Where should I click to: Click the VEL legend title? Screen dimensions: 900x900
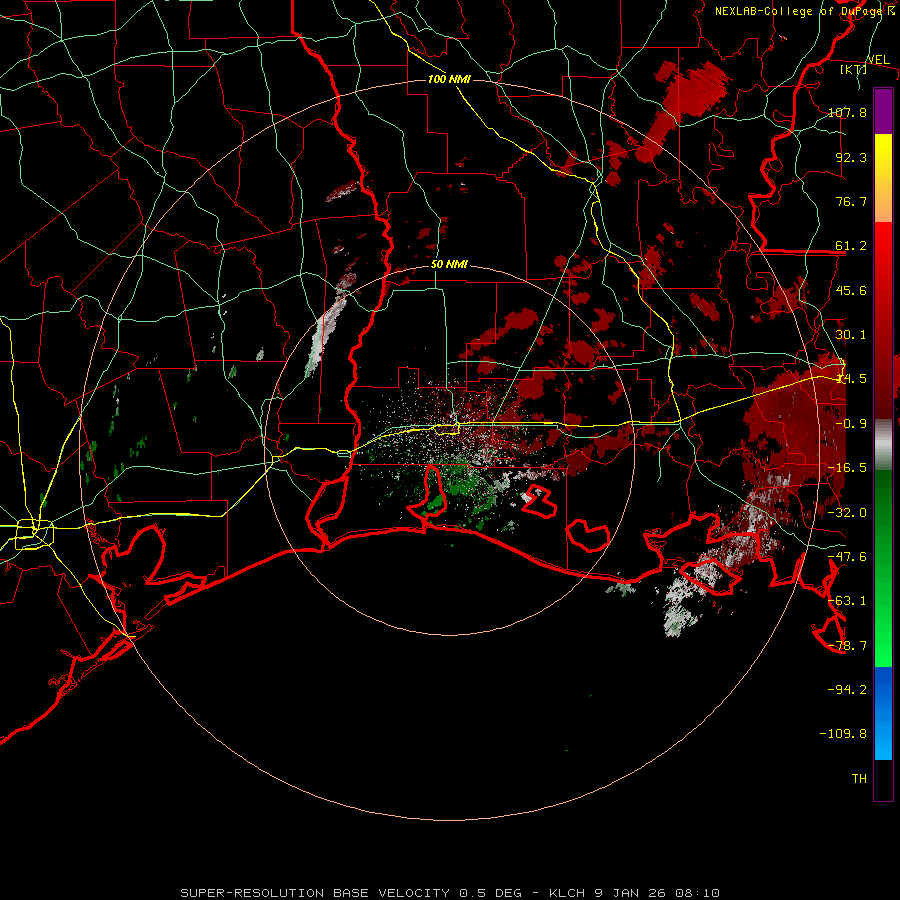[x=878, y=60]
